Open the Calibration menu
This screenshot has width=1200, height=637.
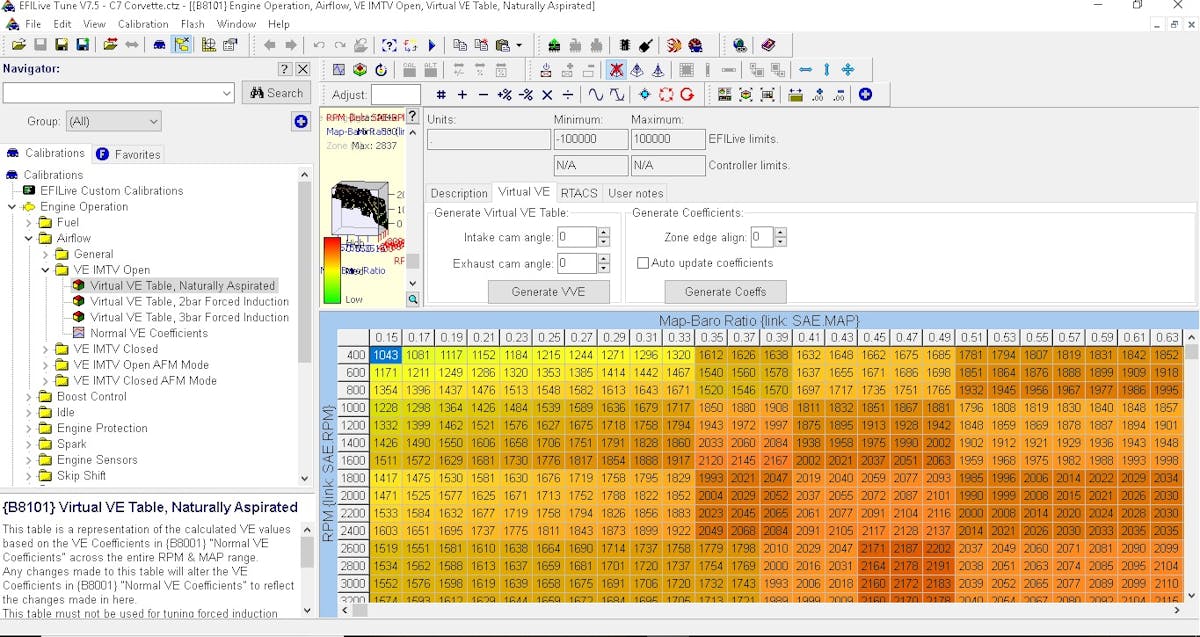[143, 24]
